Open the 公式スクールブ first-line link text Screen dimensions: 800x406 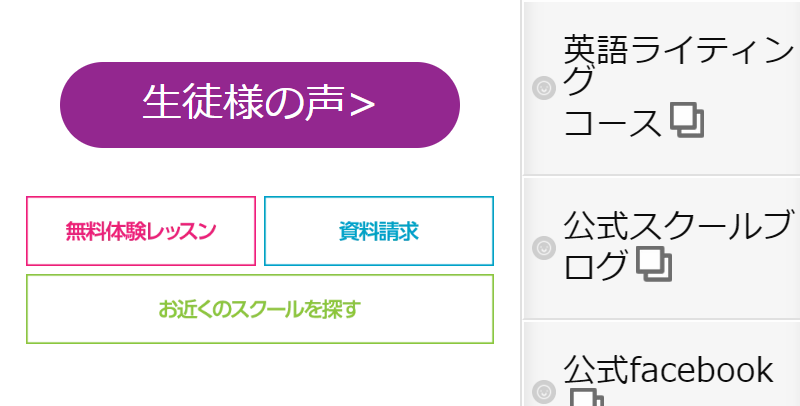[678, 225]
